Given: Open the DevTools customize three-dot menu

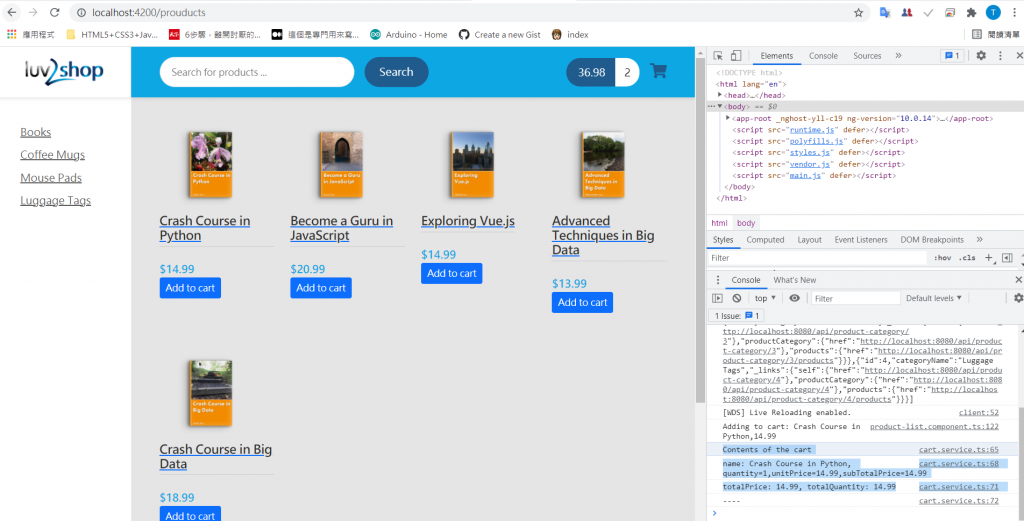Looking at the screenshot, I should pyautogui.click(x=1000, y=55).
